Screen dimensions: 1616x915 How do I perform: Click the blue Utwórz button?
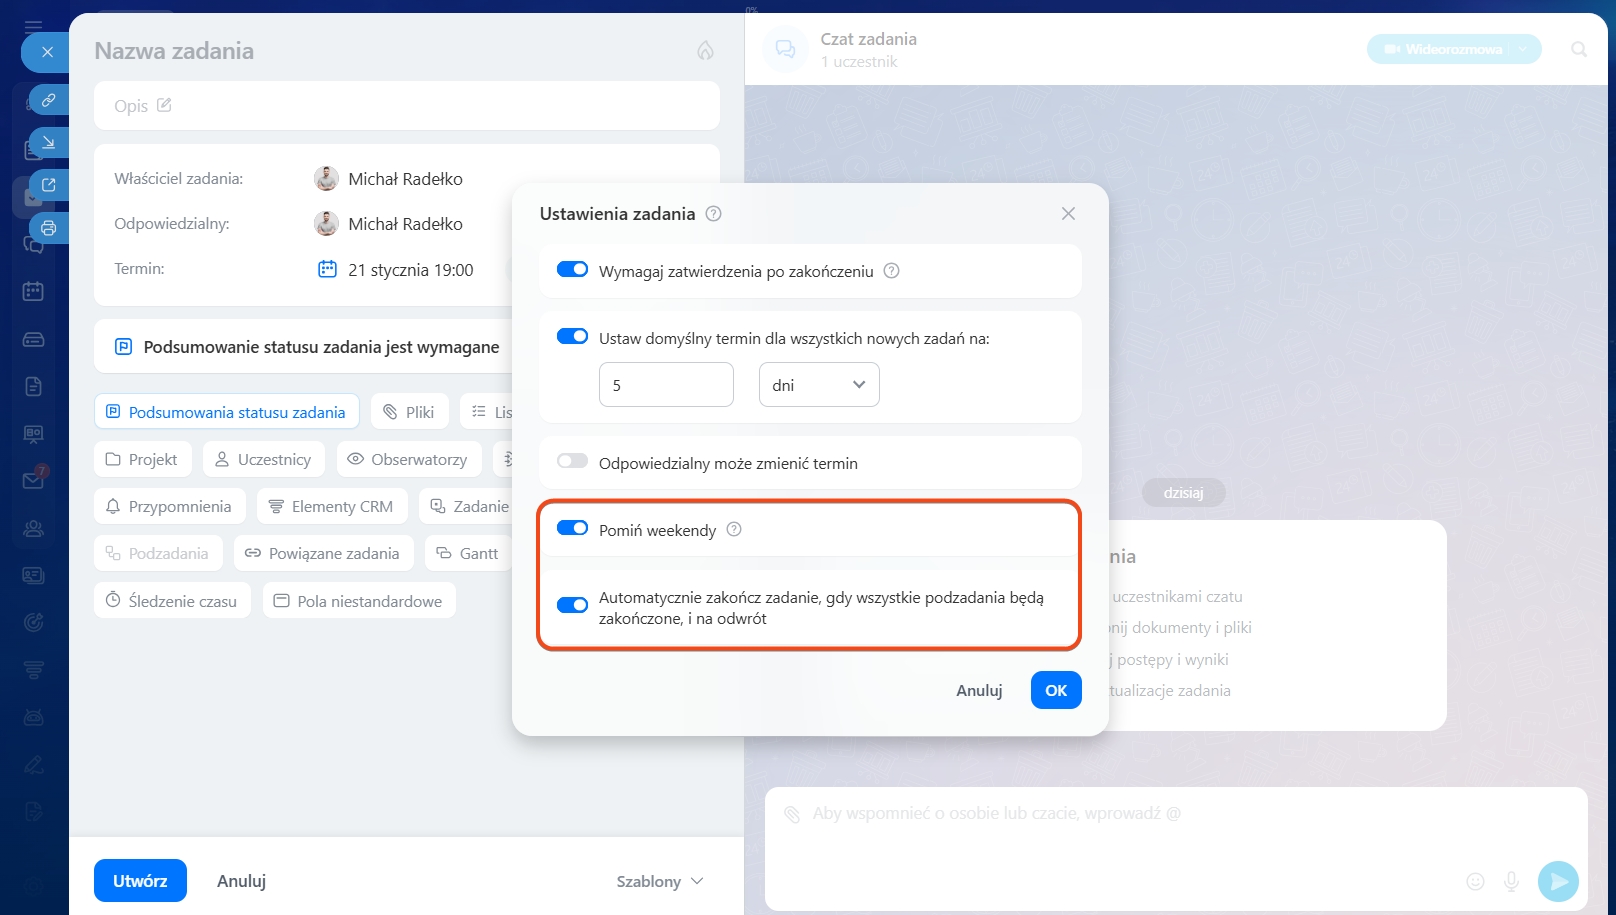click(x=140, y=881)
